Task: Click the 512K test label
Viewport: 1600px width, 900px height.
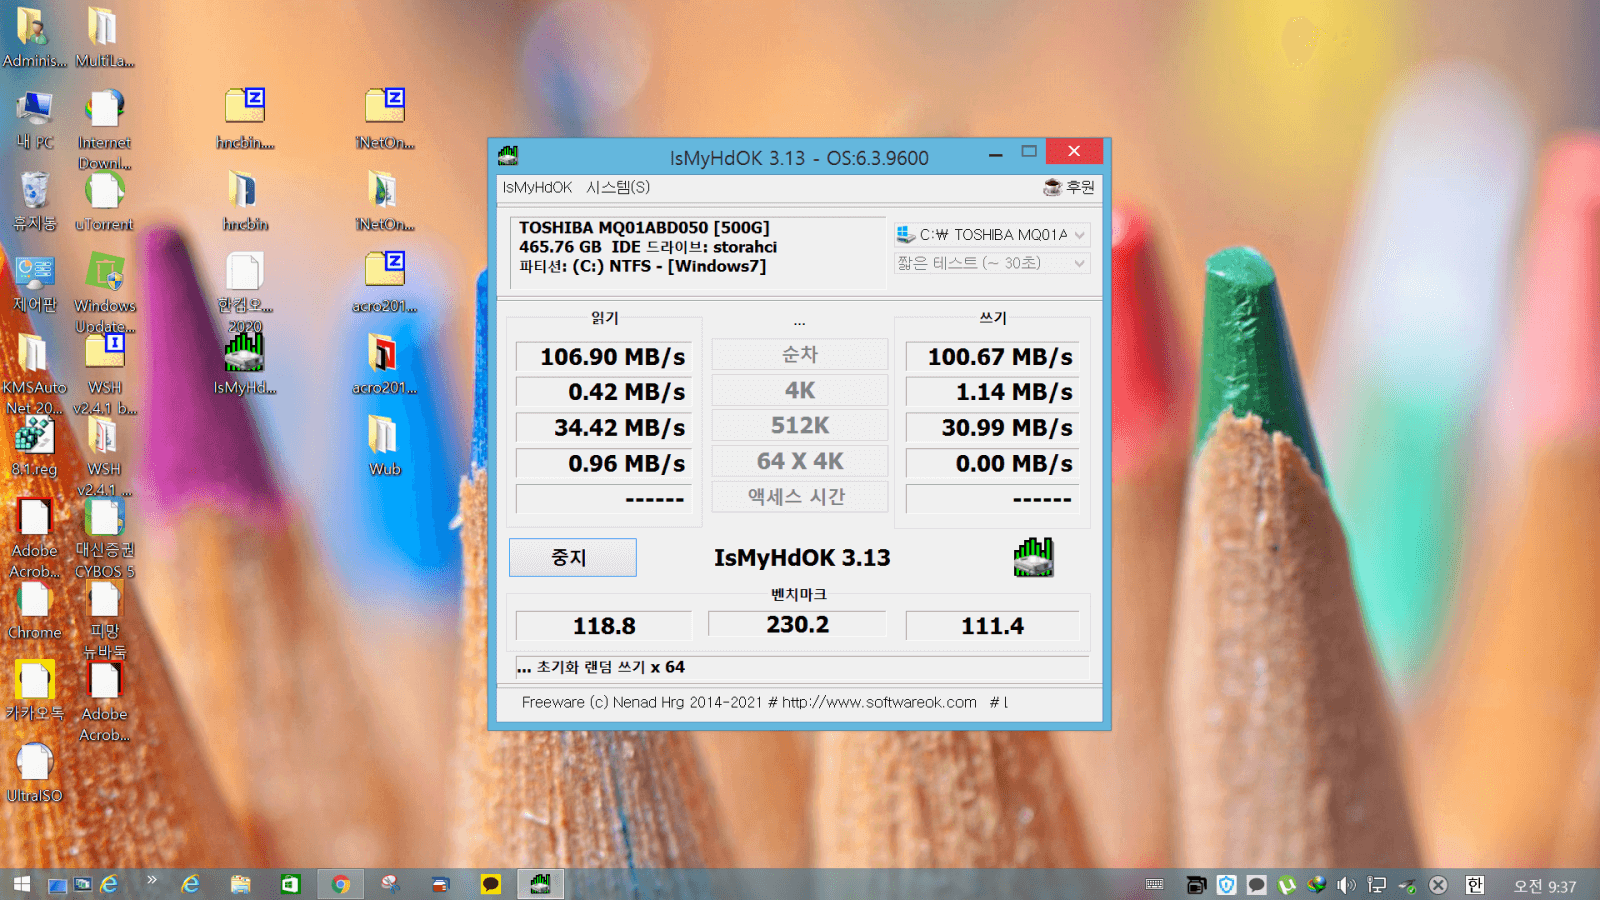Action: [x=800, y=425]
